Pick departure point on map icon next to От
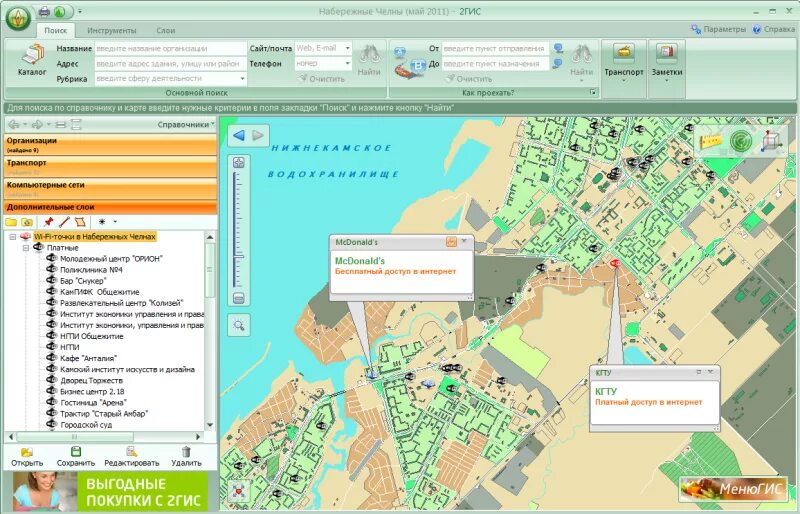Screen dimensions: 800x514 coord(558,48)
